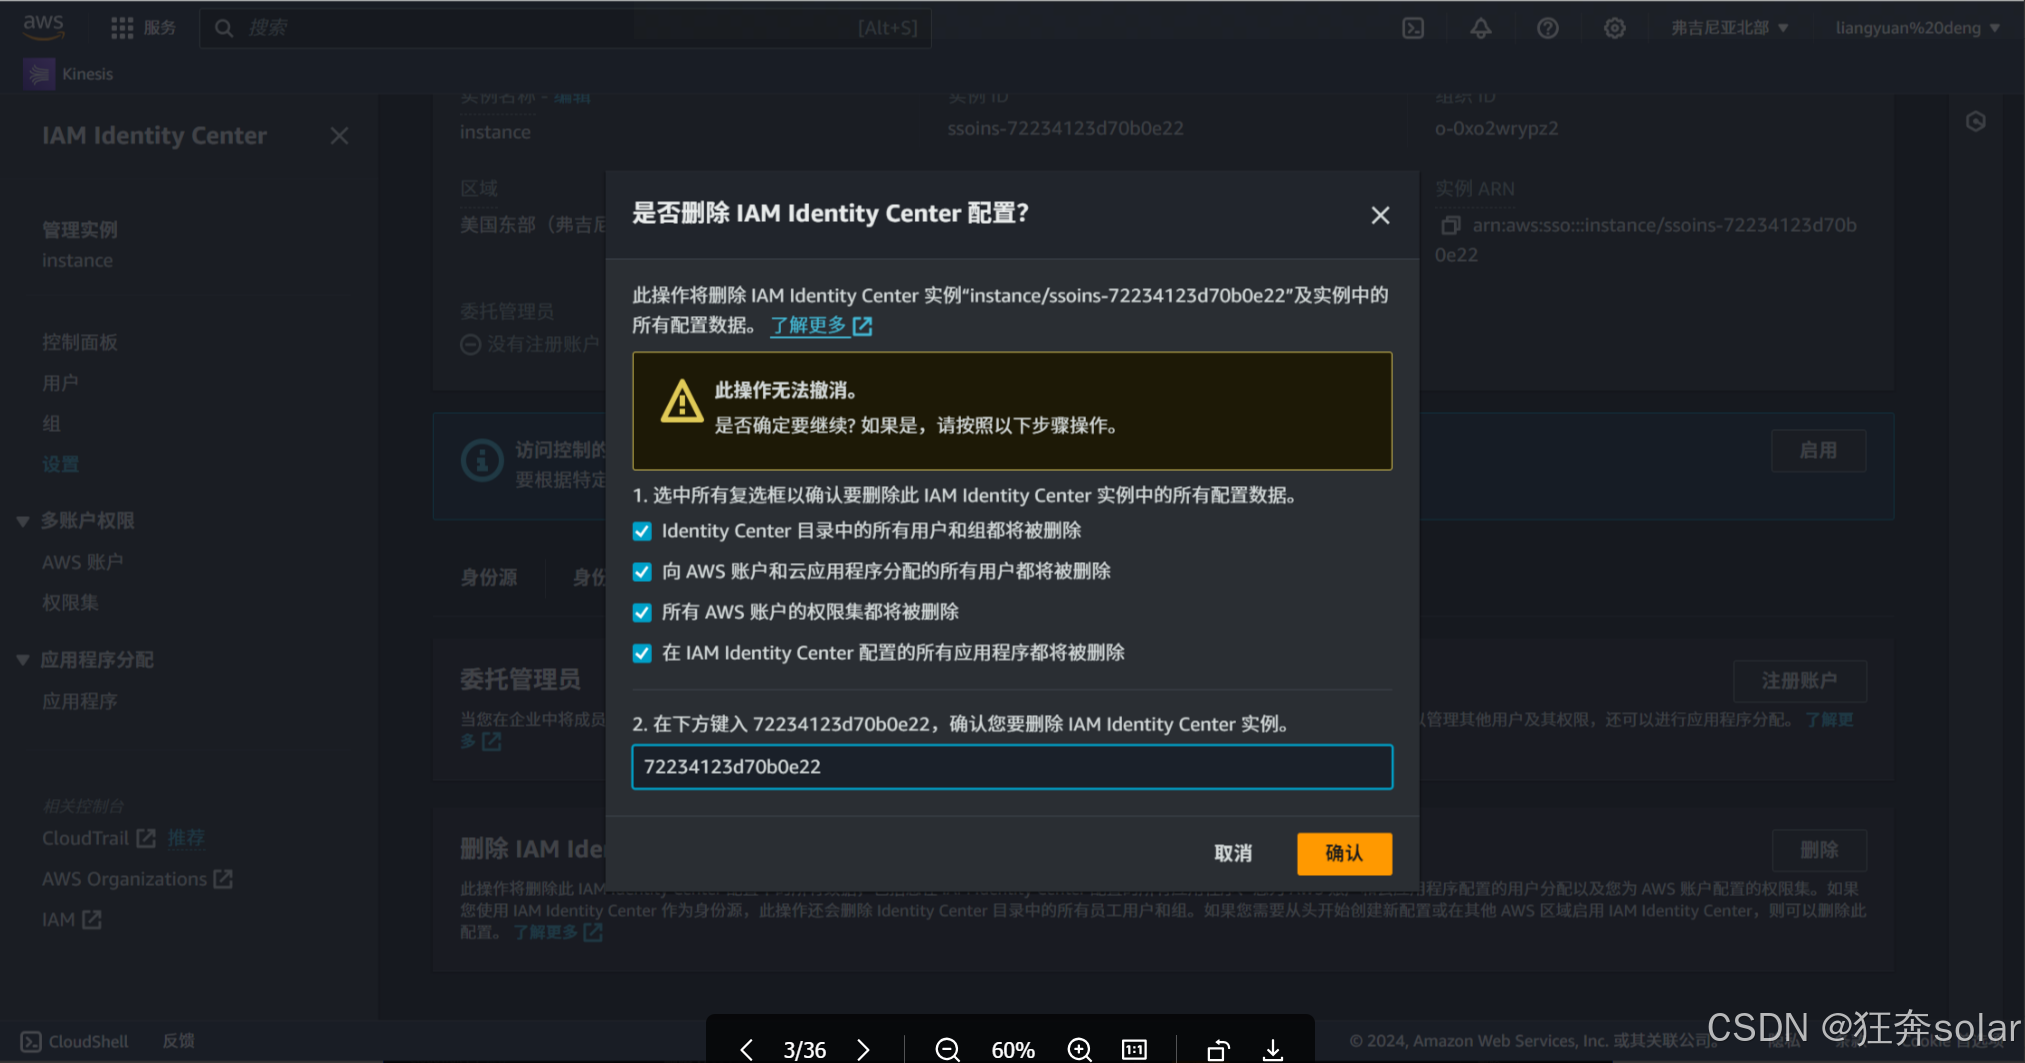The height and width of the screenshot is (1063, 2025).
Task: Open AWS 账户 in sidebar
Action: coord(83,562)
